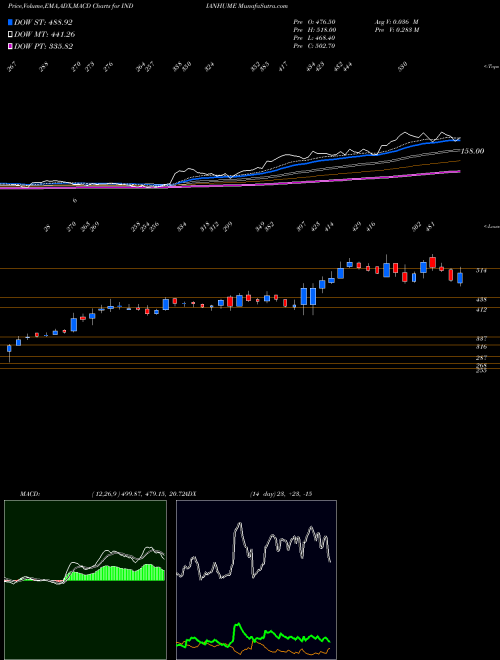Click the '158.00' label on EMA chart
Viewport: 500px width, 660px height.
(x=473, y=151)
